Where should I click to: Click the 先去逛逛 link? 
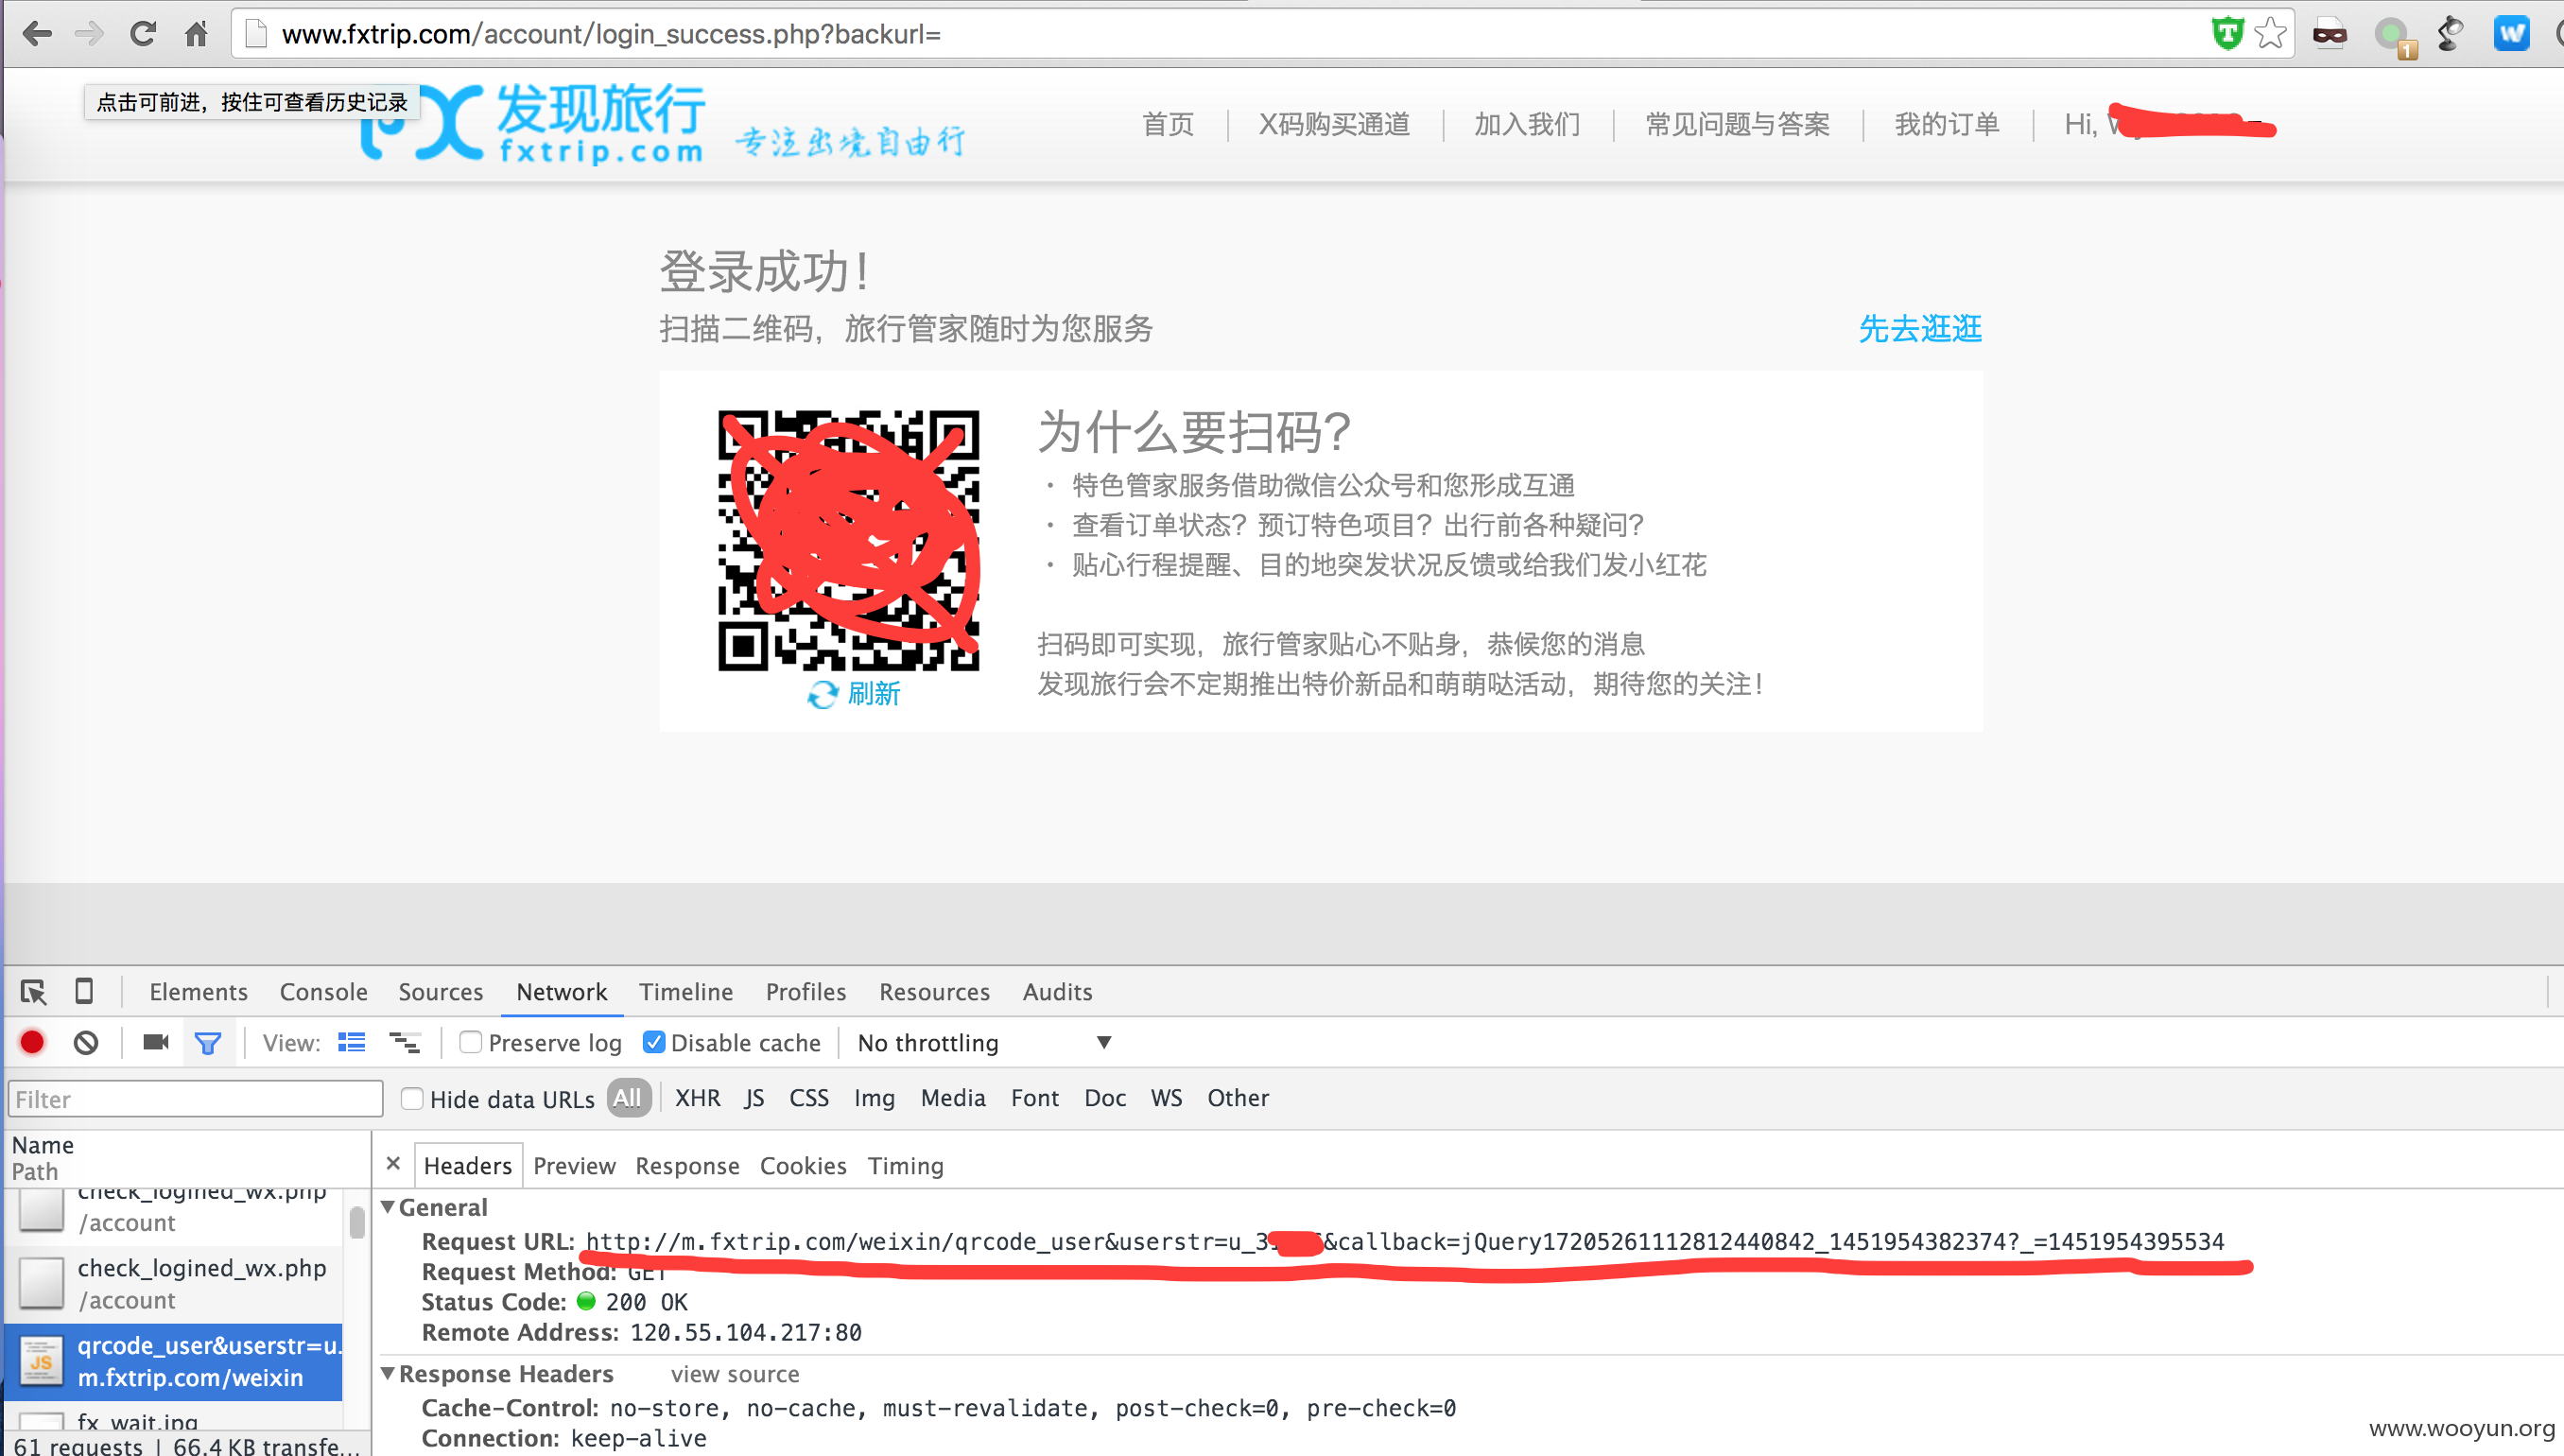coord(1920,328)
